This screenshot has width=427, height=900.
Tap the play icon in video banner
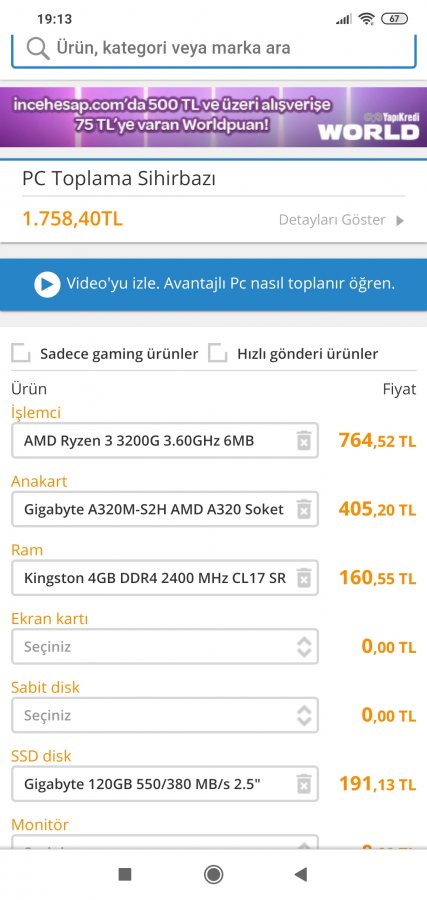coord(47,284)
